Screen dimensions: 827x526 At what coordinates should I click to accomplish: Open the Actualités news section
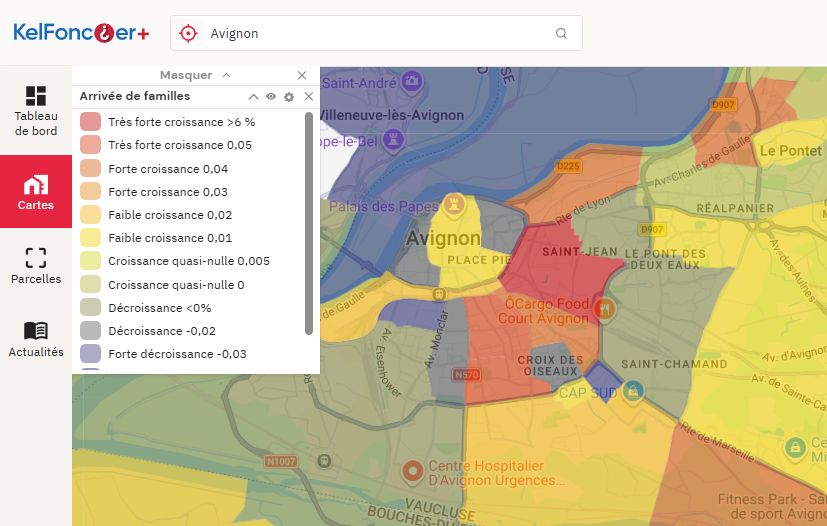tap(36, 339)
